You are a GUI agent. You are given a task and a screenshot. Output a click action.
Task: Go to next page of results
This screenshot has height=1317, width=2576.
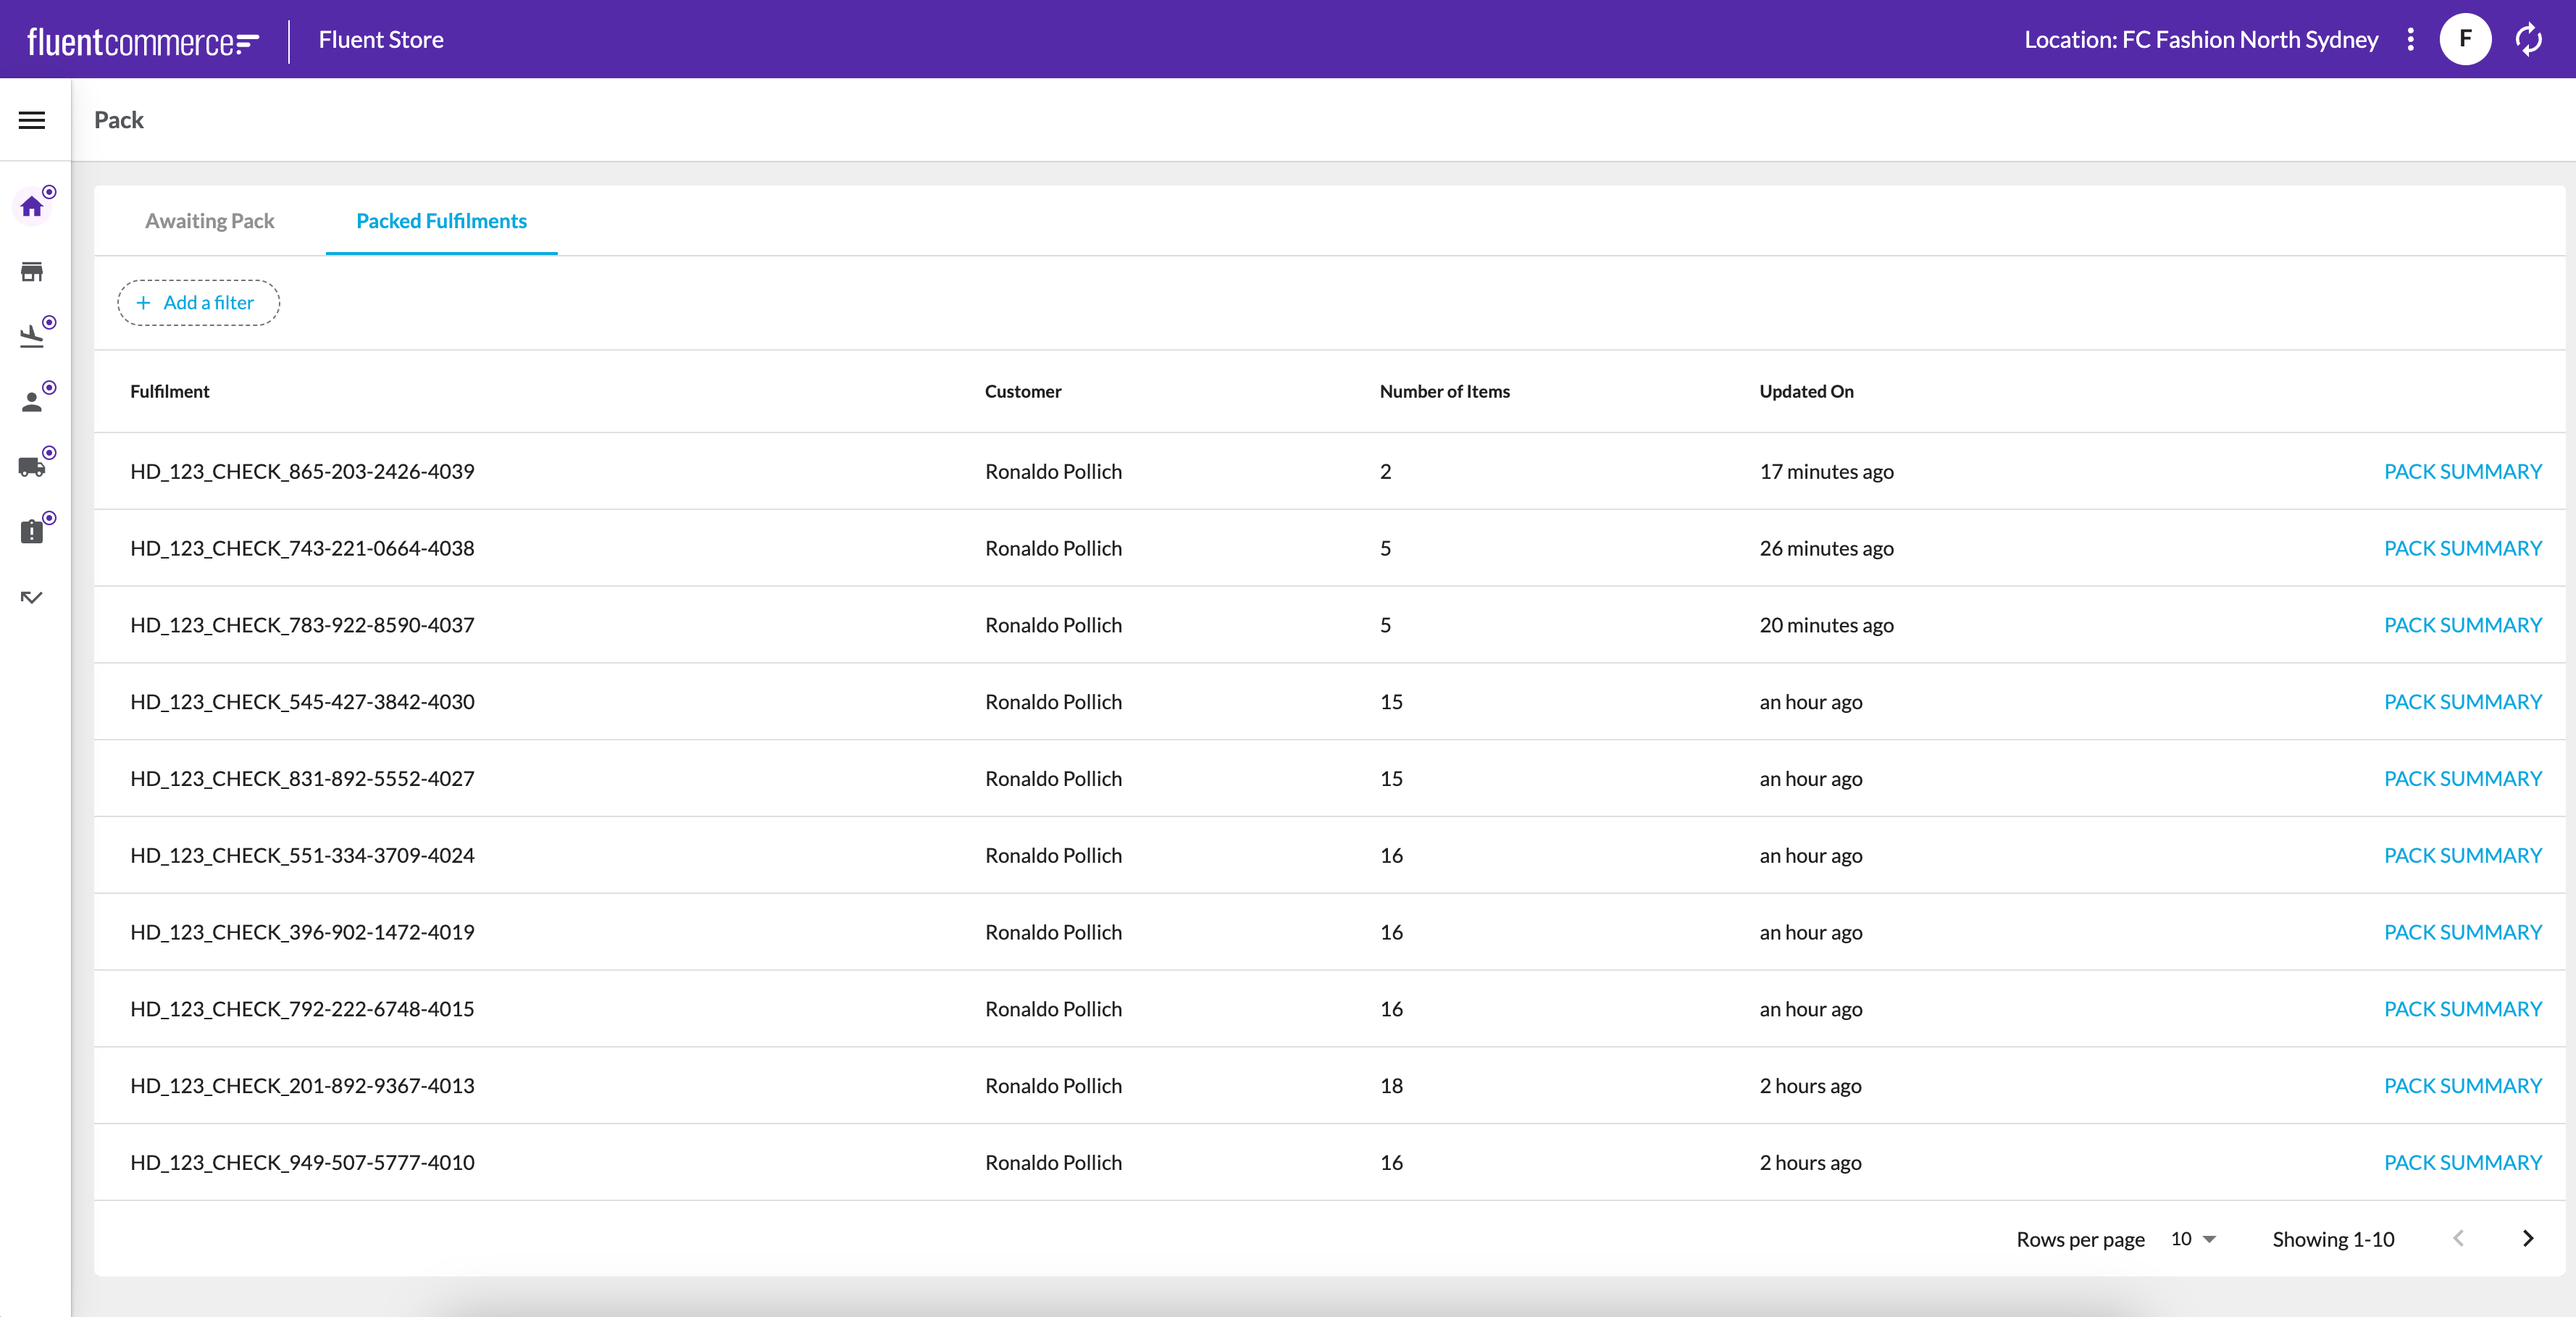(x=2527, y=1239)
